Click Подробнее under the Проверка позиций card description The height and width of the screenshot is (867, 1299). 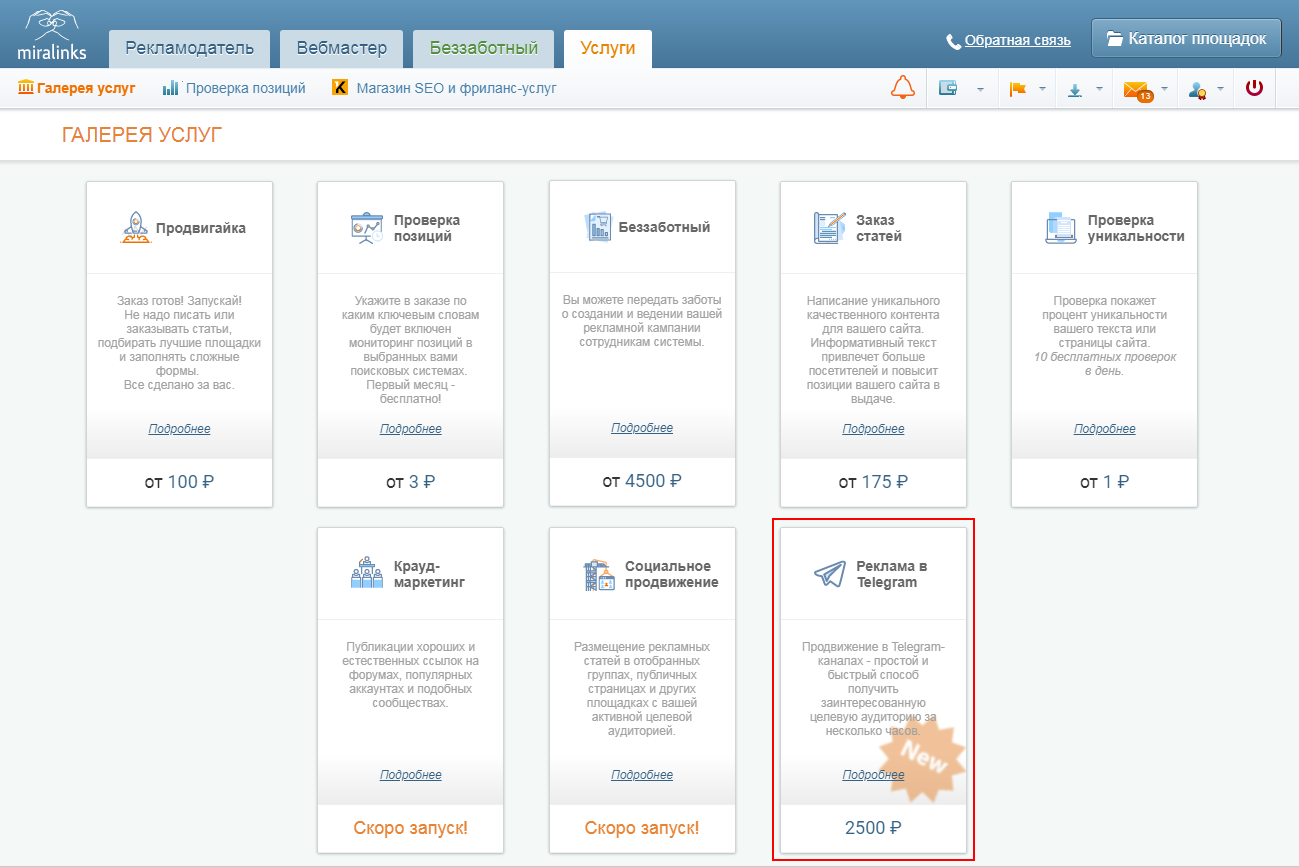pos(411,429)
